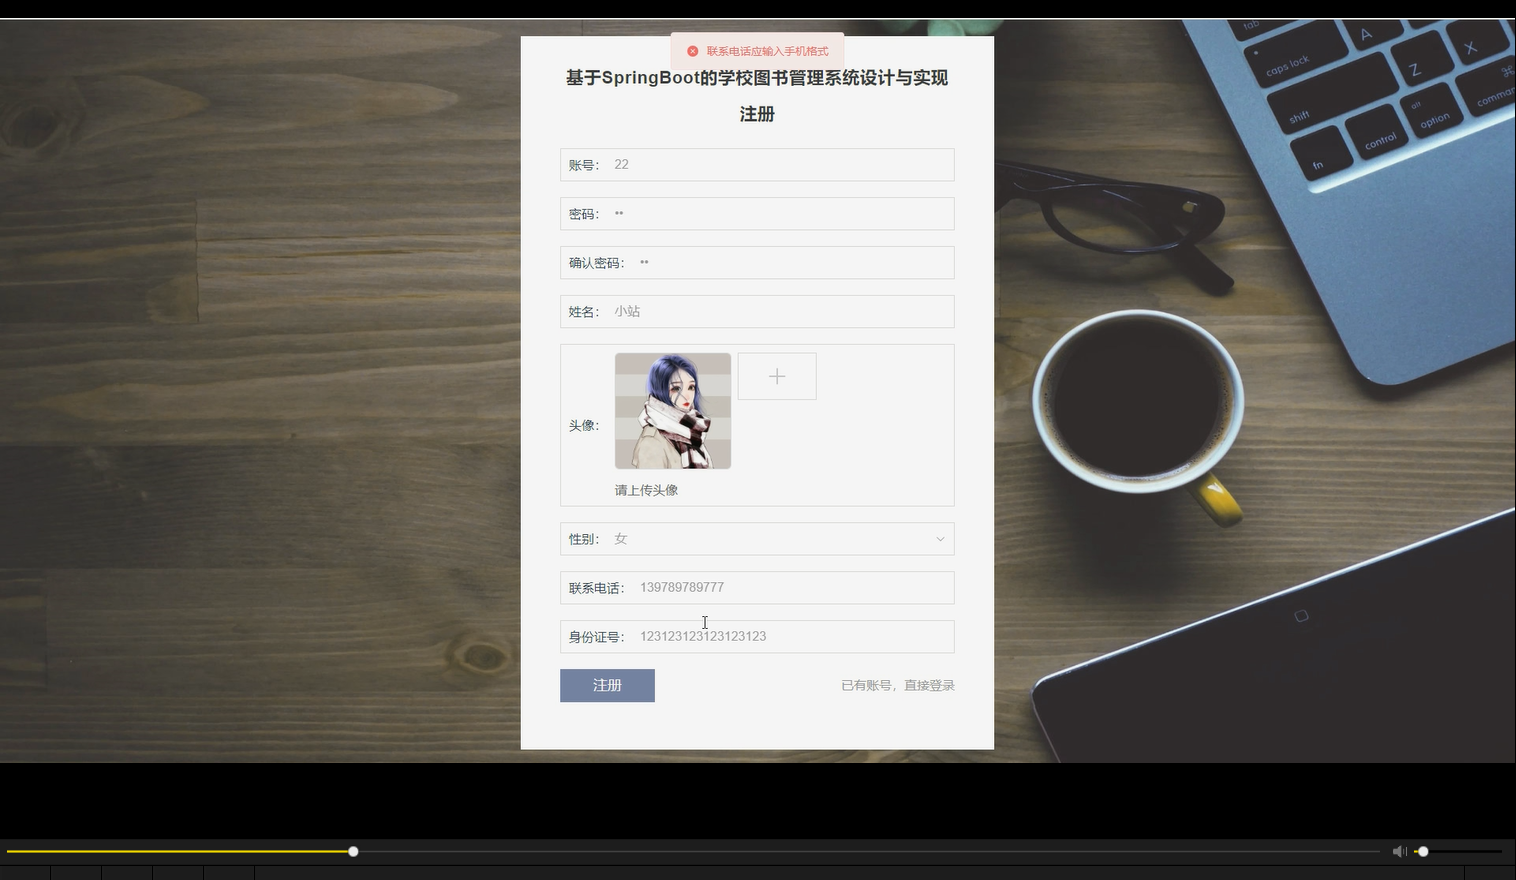Click the 联系电话应输入手机格式 error message

pos(767,51)
